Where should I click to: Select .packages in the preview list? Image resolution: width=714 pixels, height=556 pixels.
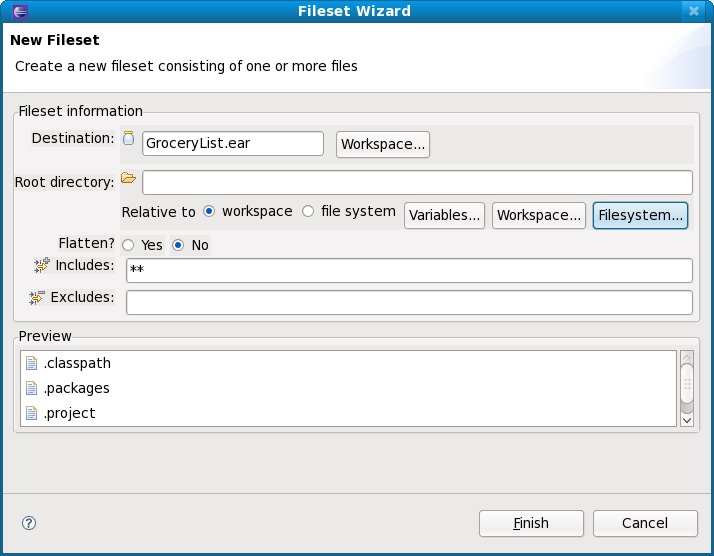click(x=76, y=388)
